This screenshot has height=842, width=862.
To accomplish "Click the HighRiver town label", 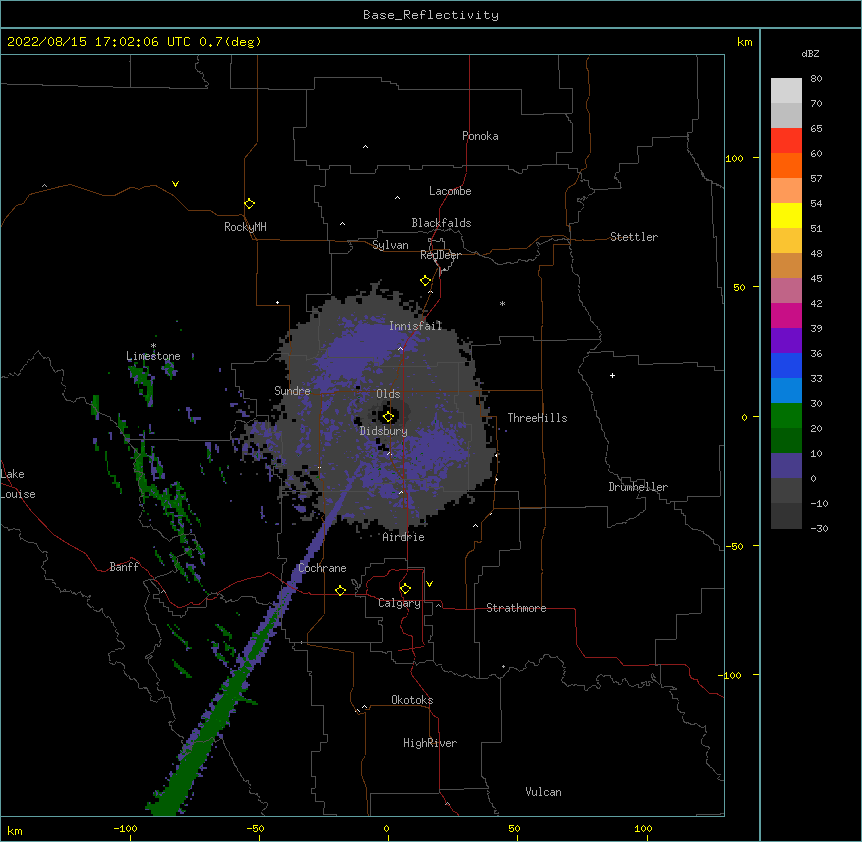I will coord(430,743).
